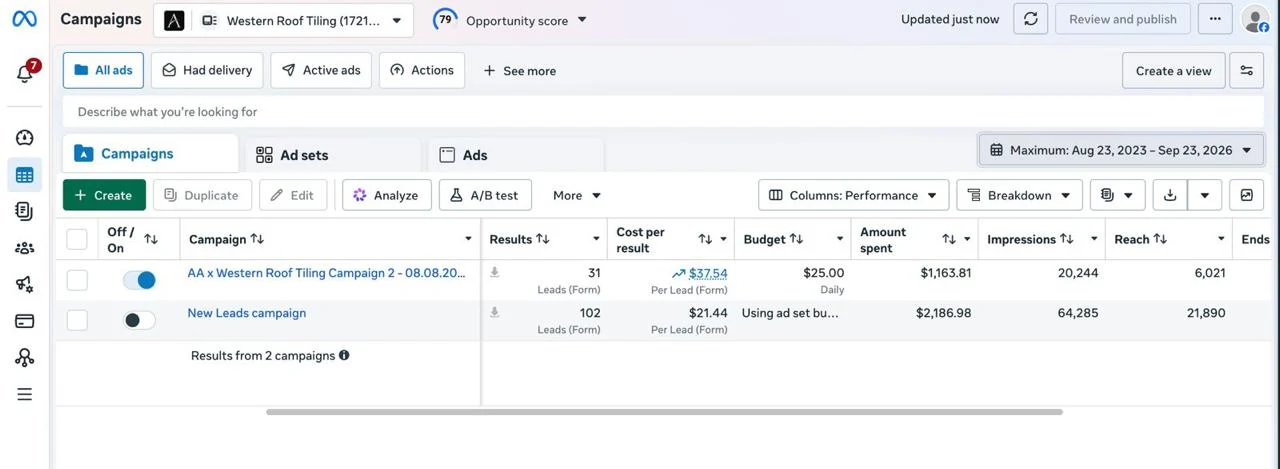Sort by the Off / On column arrows
The height and width of the screenshot is (469, 1280).
[x=151, y=239]
